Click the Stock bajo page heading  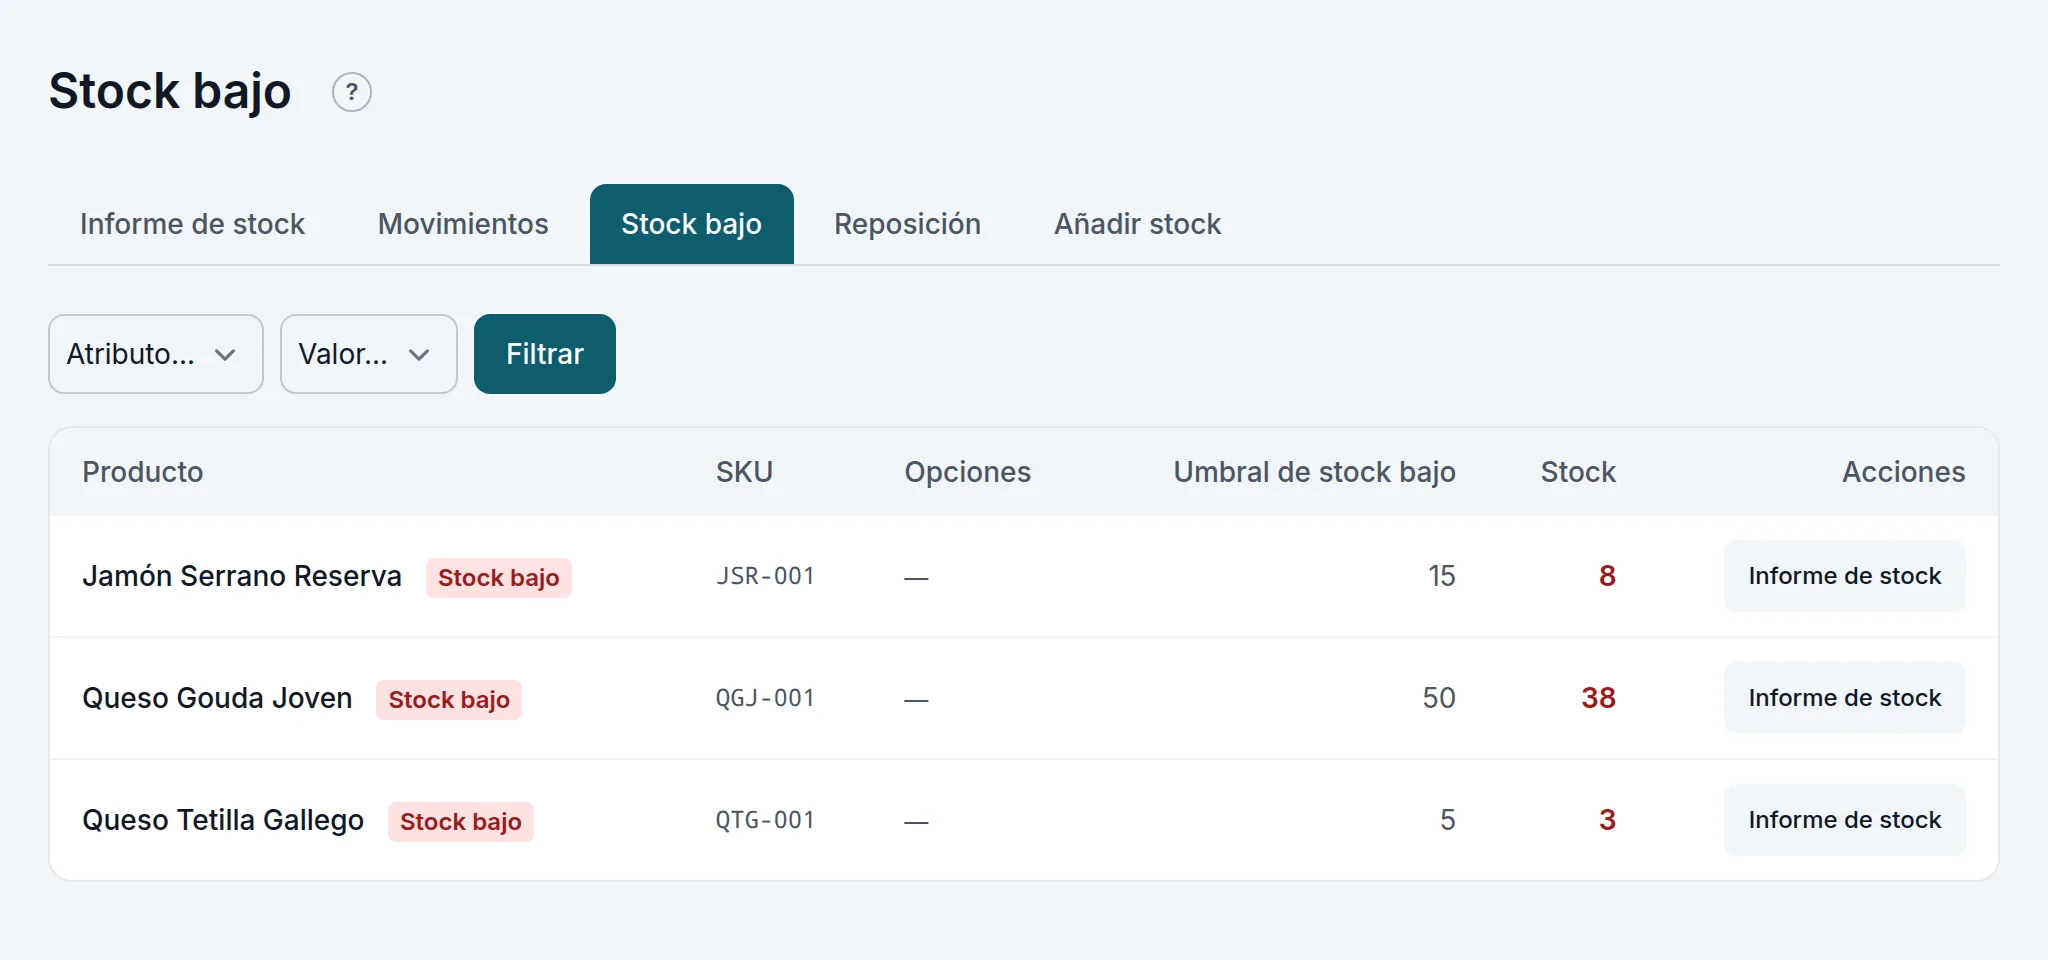tap(170, 92)
